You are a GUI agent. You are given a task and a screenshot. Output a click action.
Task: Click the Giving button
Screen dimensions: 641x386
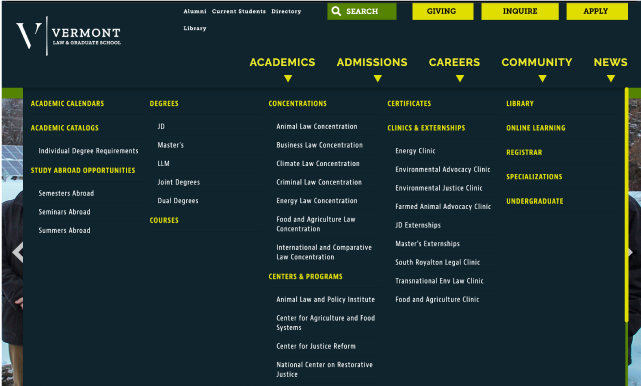coord(443,11)
